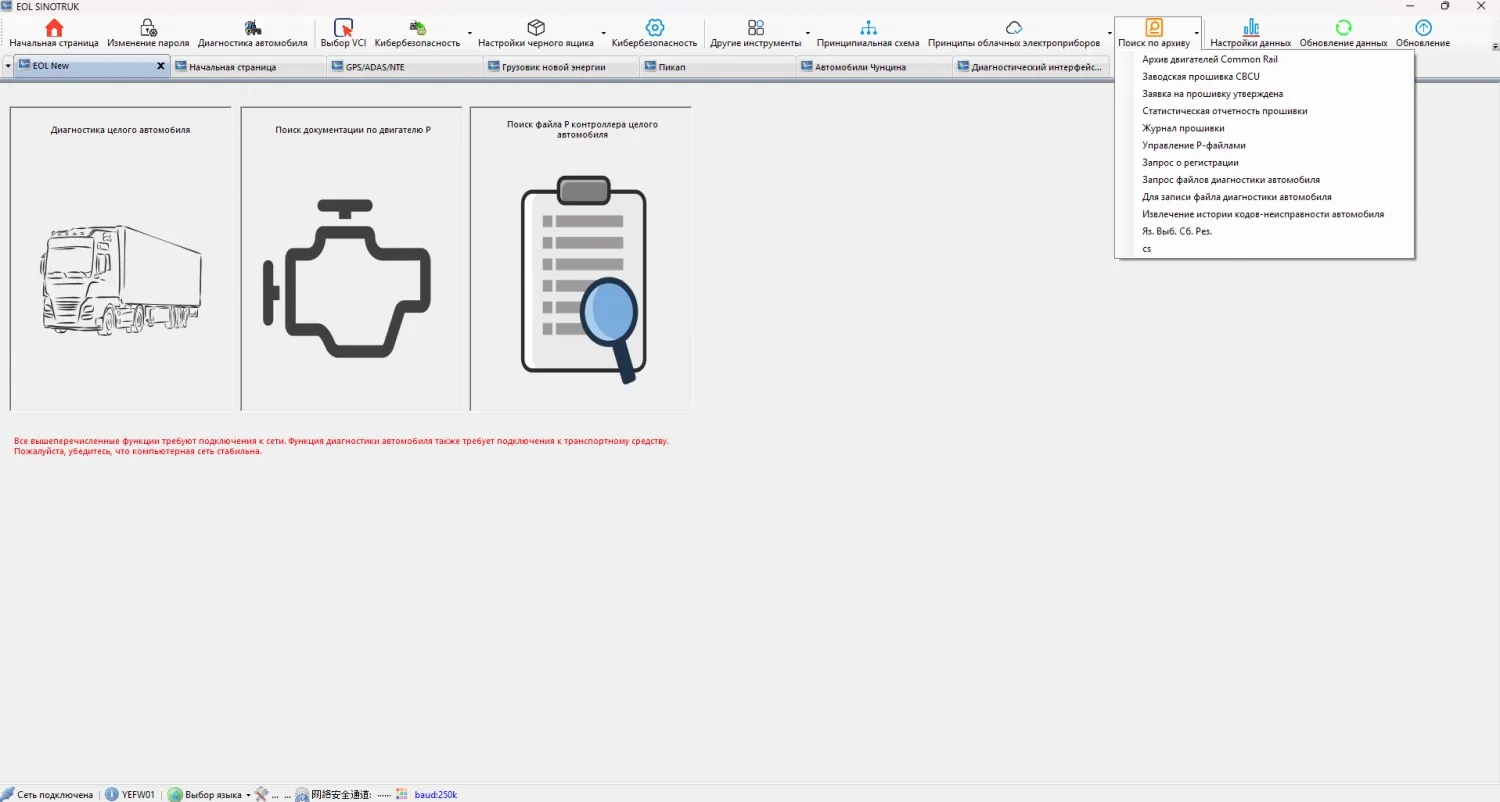The height and width of the screenshot is (802, 1500).
Task: Expand the Другие инструменты dropdown arrow
Action: tap(808, 33)
